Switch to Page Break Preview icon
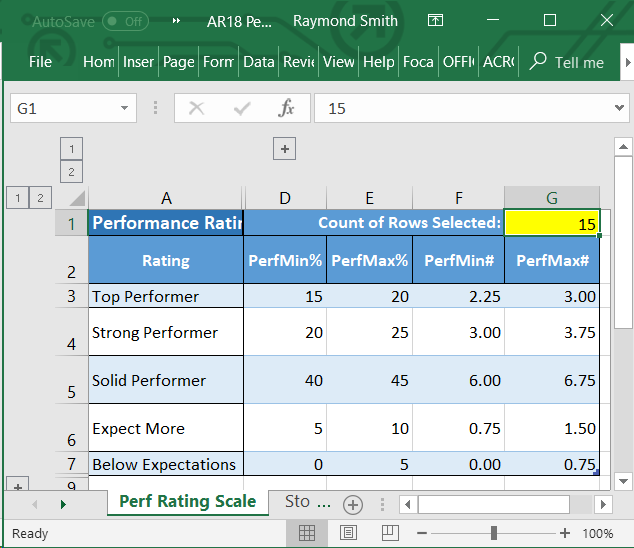The image size is (634, 548). 390,533
